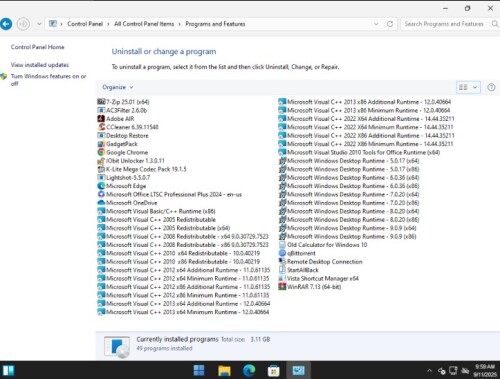Click the taskbar clock and date
This screenshot has width=500, height=379.
[x=485, y=370]
